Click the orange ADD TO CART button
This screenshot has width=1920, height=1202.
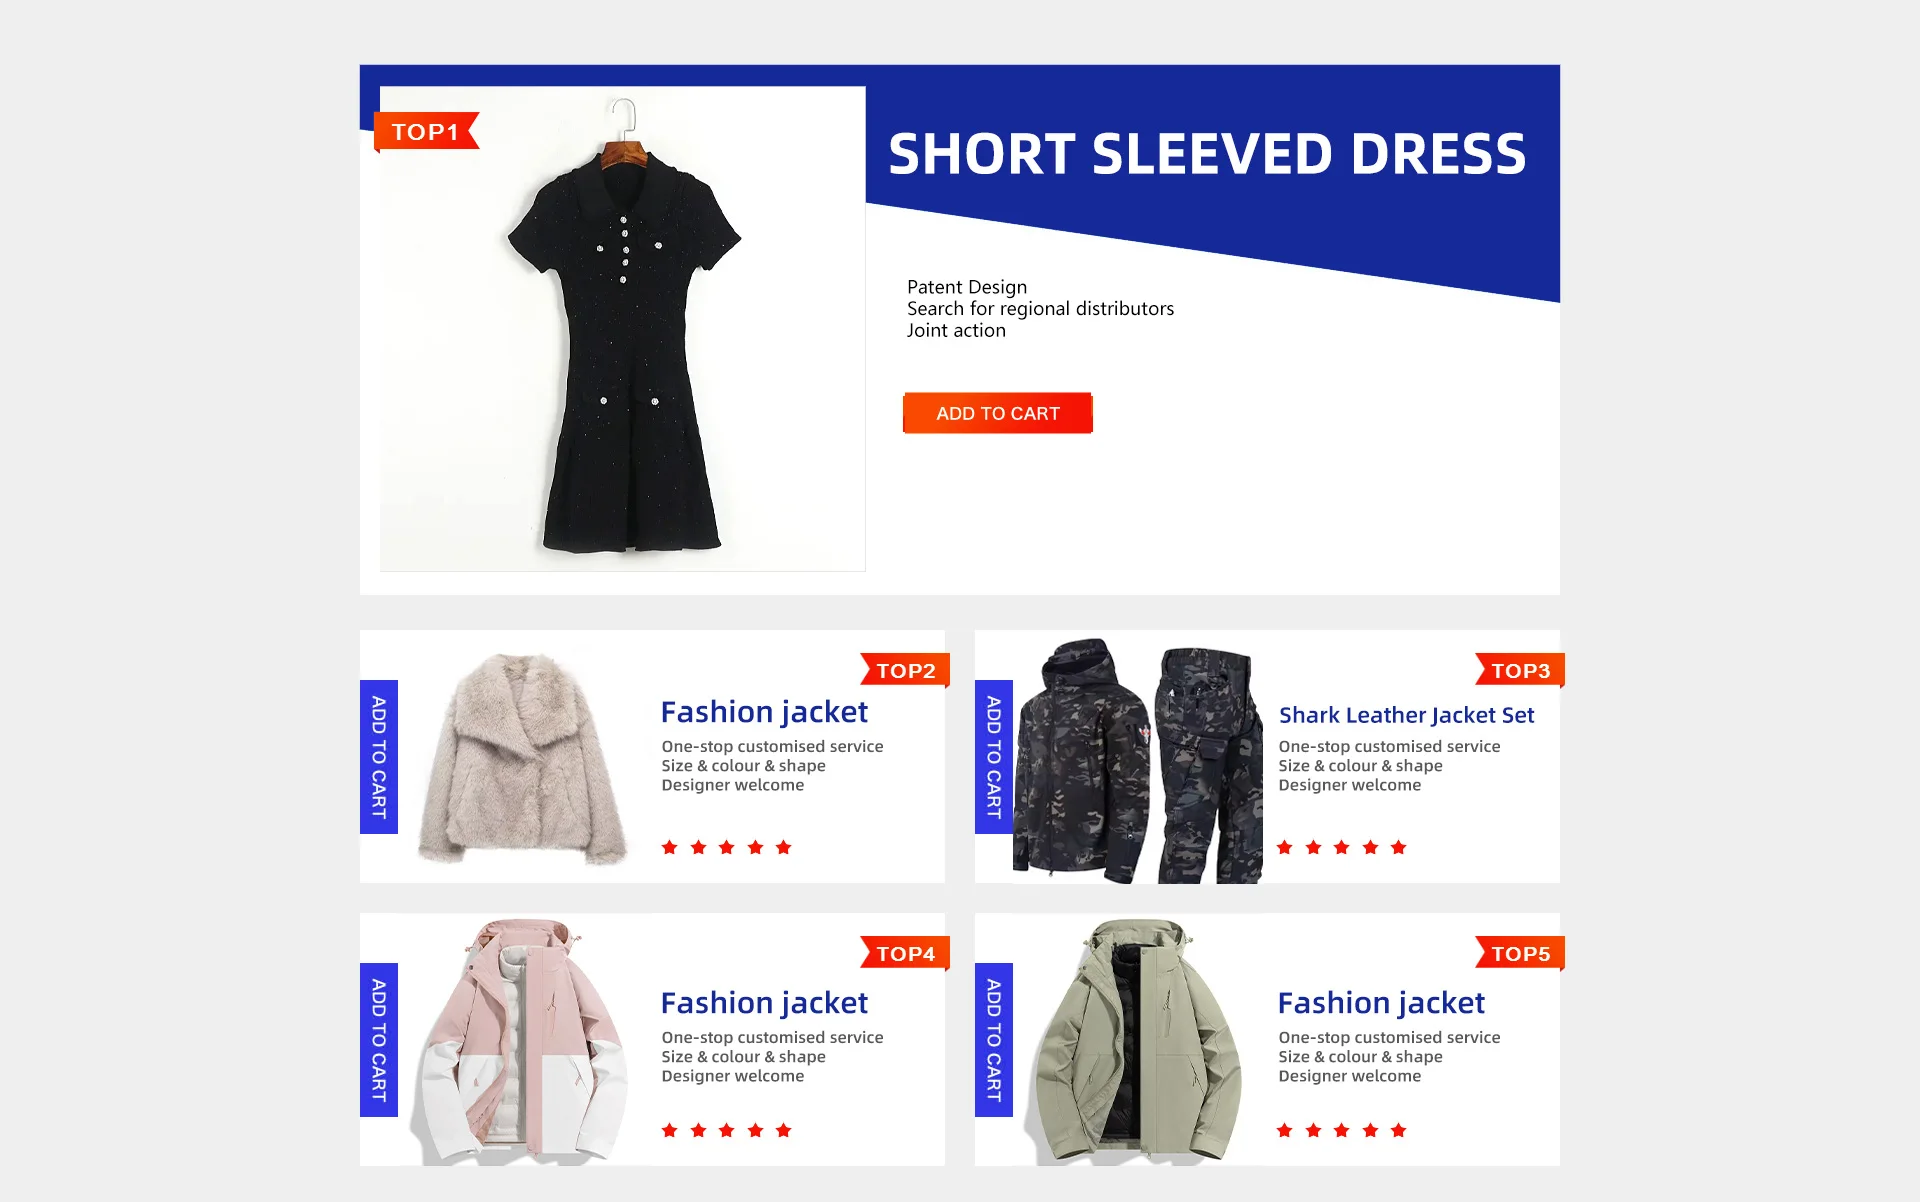tap(997, 413)
